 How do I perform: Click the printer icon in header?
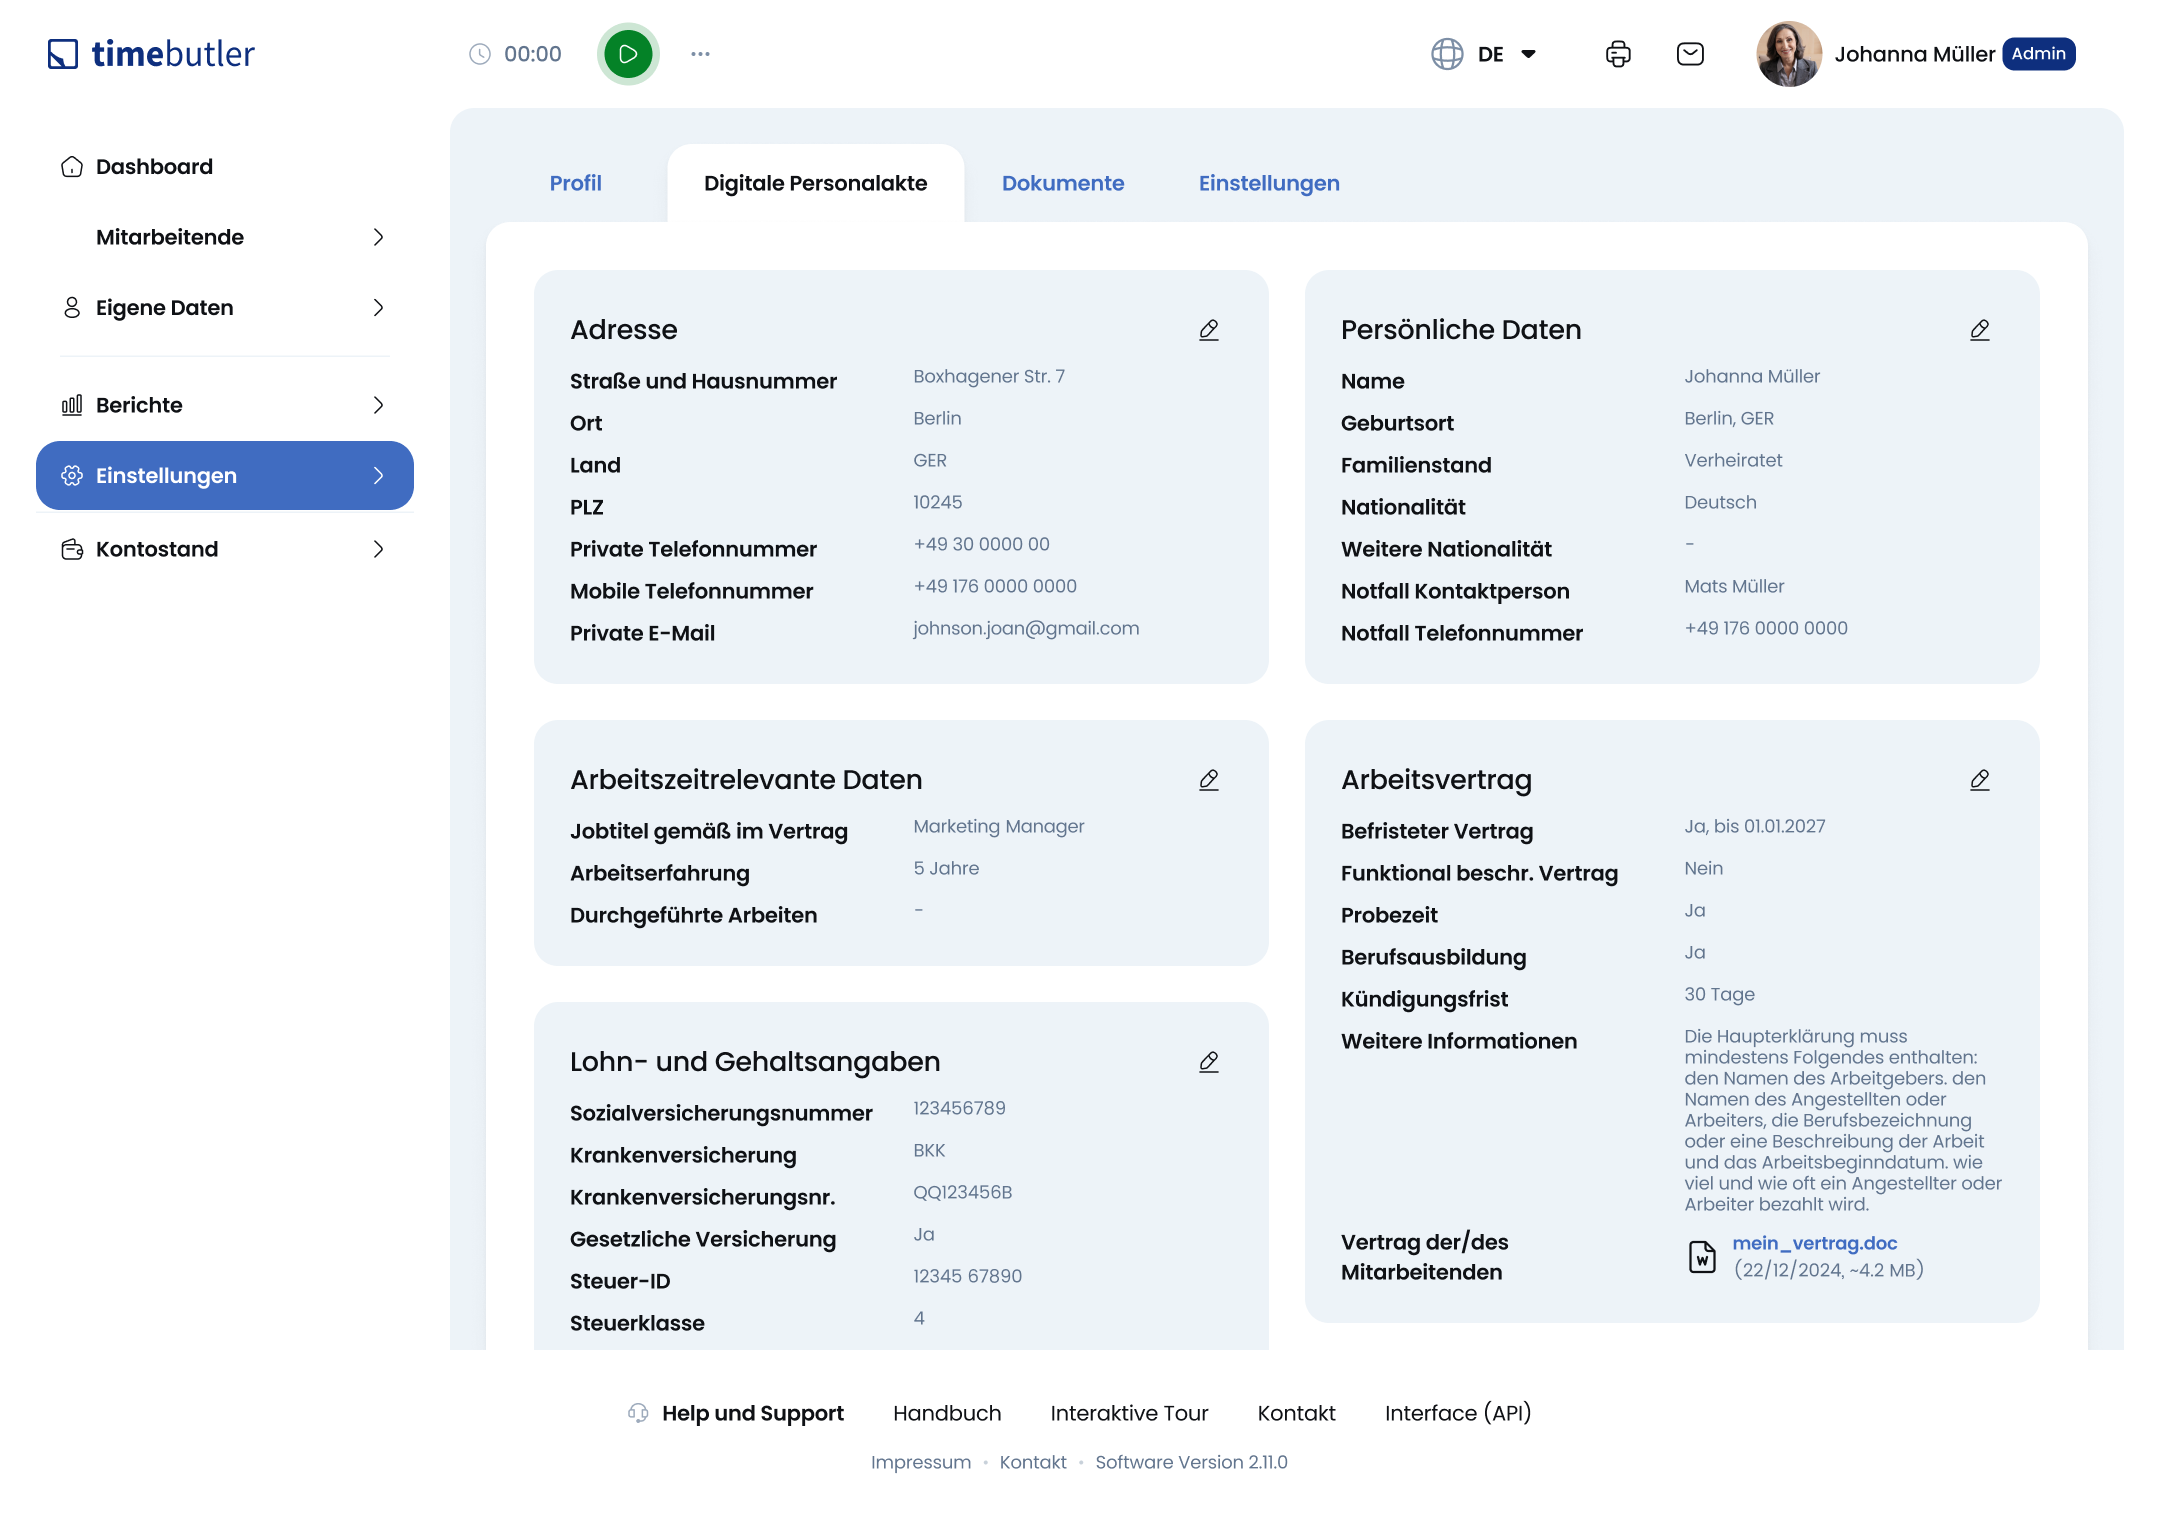pos(1618,54)
